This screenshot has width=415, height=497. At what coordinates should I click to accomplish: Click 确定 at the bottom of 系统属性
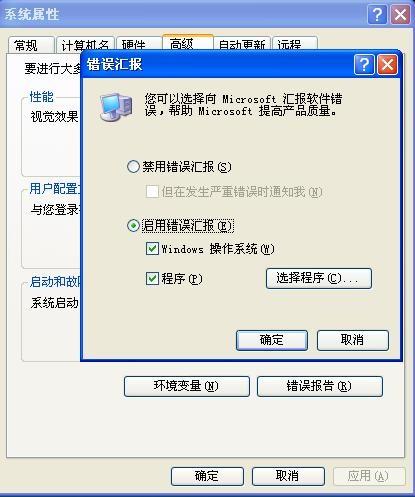tap(207, 476)
